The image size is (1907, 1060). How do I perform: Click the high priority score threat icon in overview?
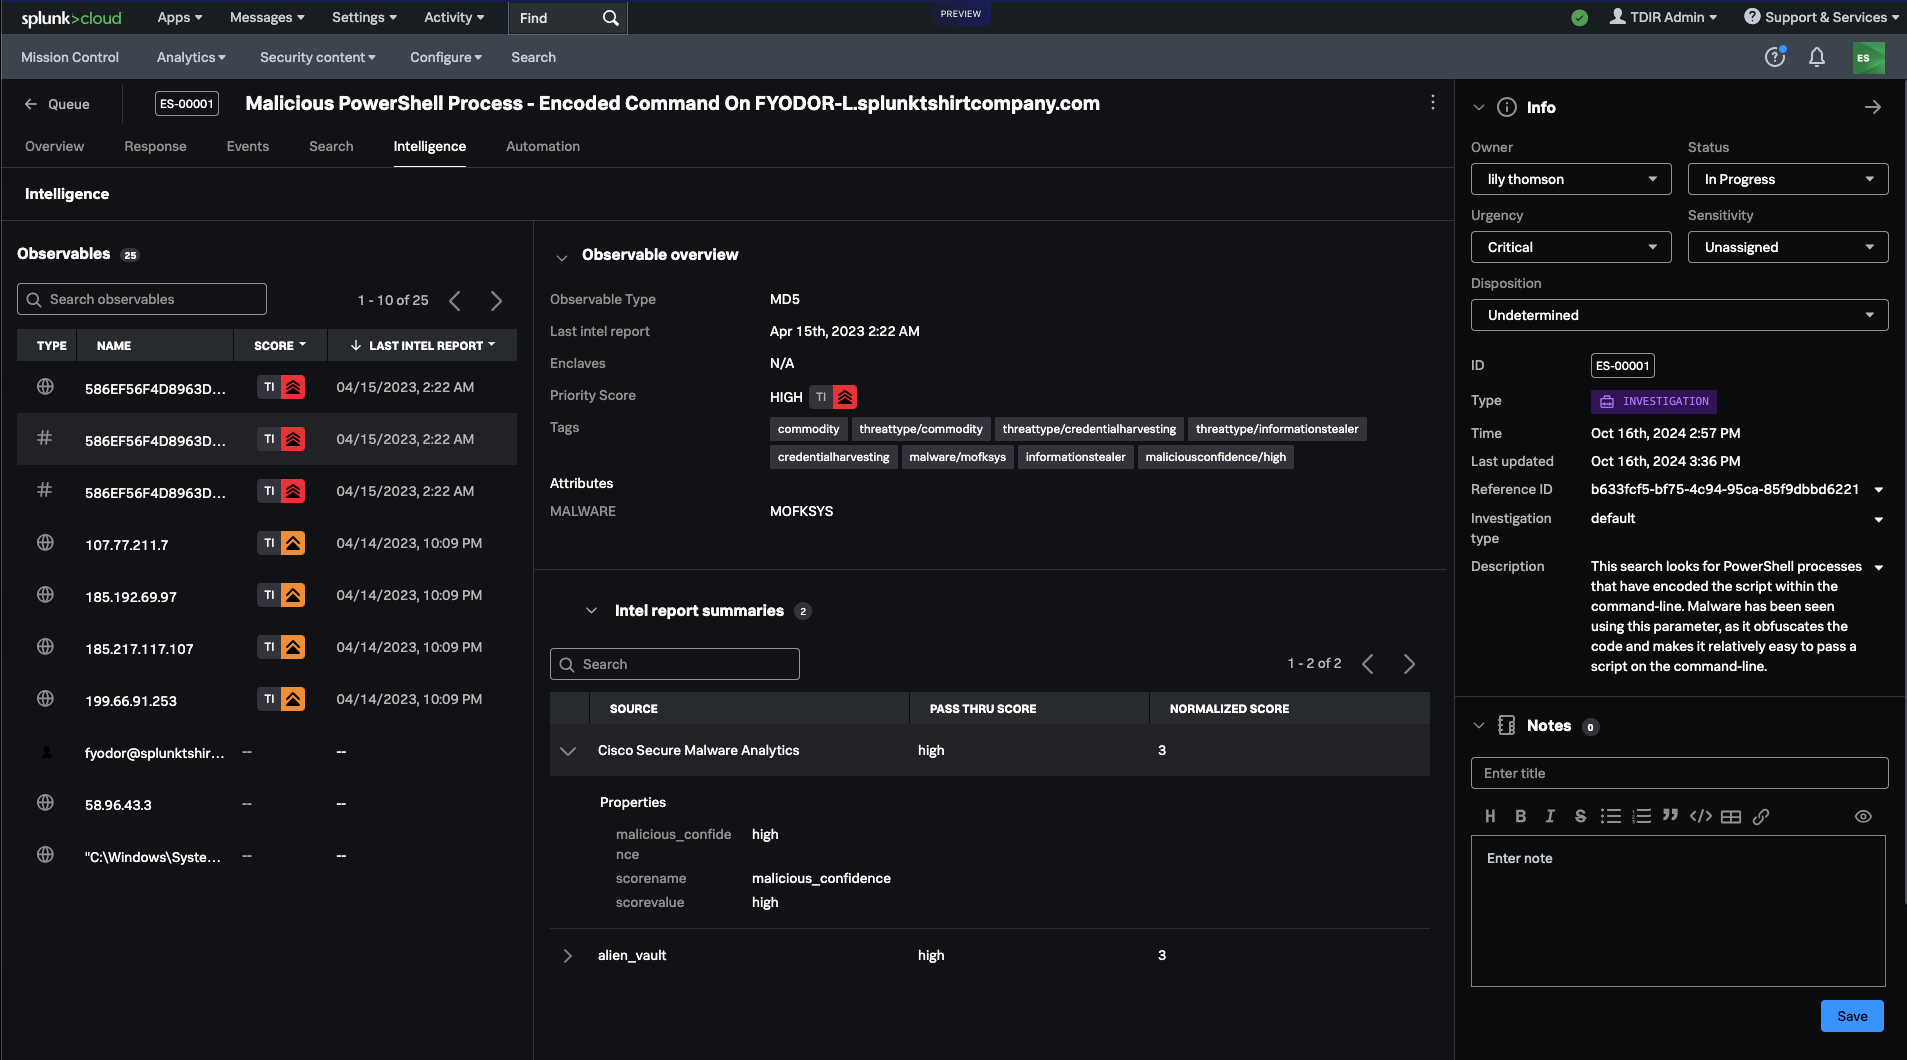tap(845, 397)
